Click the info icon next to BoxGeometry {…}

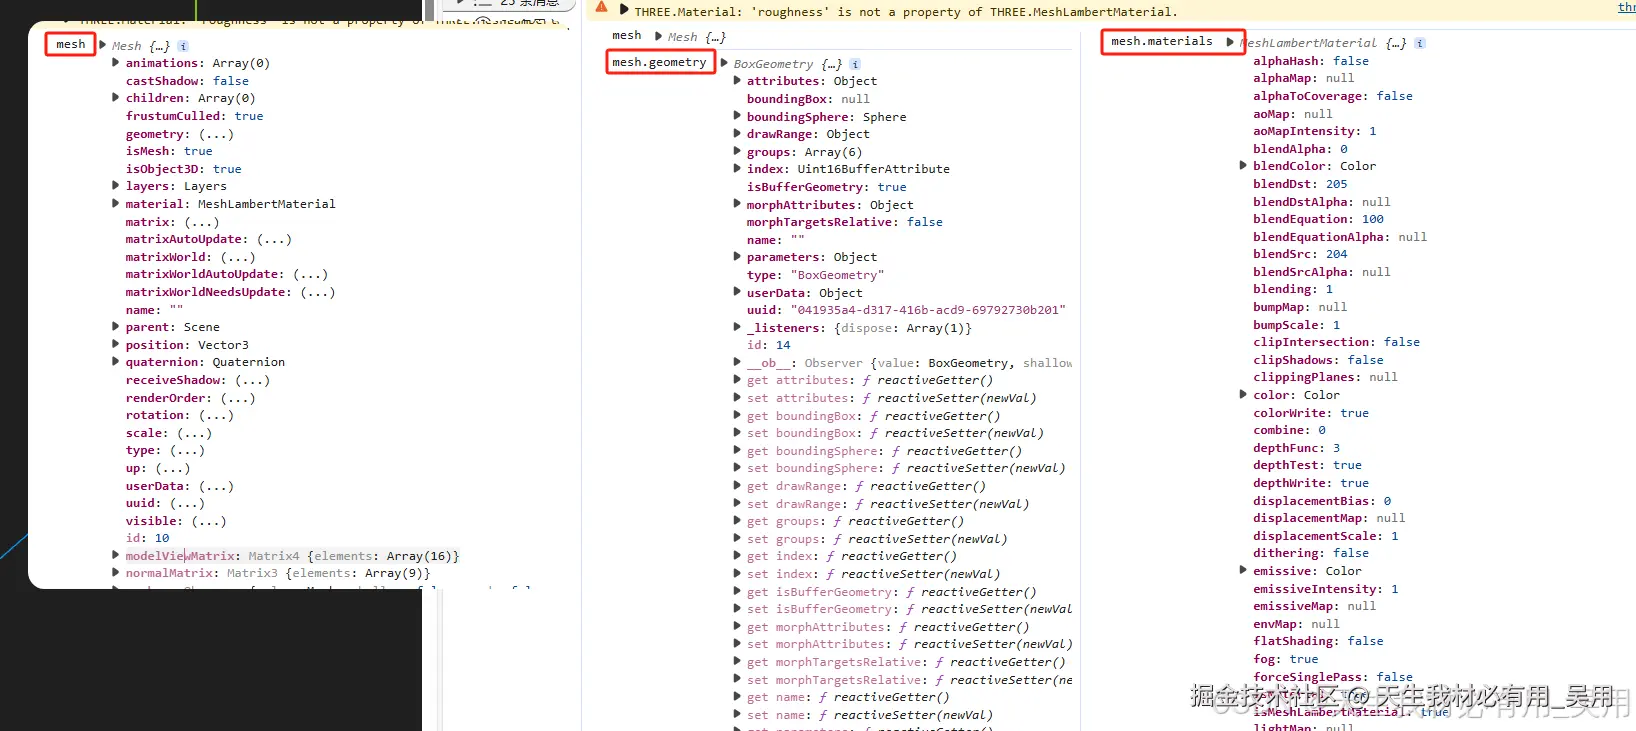point(855,64)
